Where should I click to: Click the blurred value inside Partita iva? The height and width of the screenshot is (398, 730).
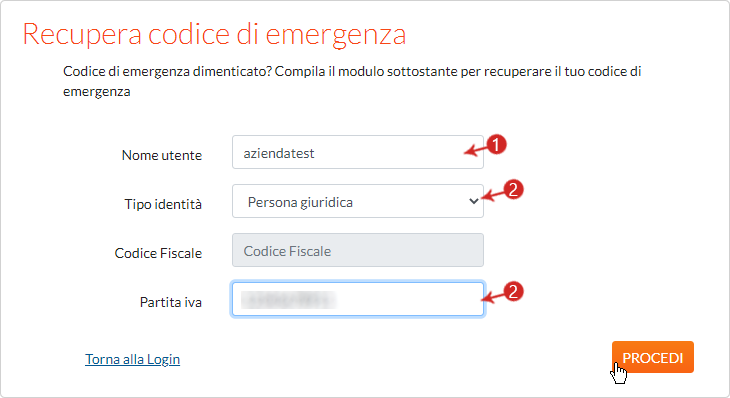(288, 300)
